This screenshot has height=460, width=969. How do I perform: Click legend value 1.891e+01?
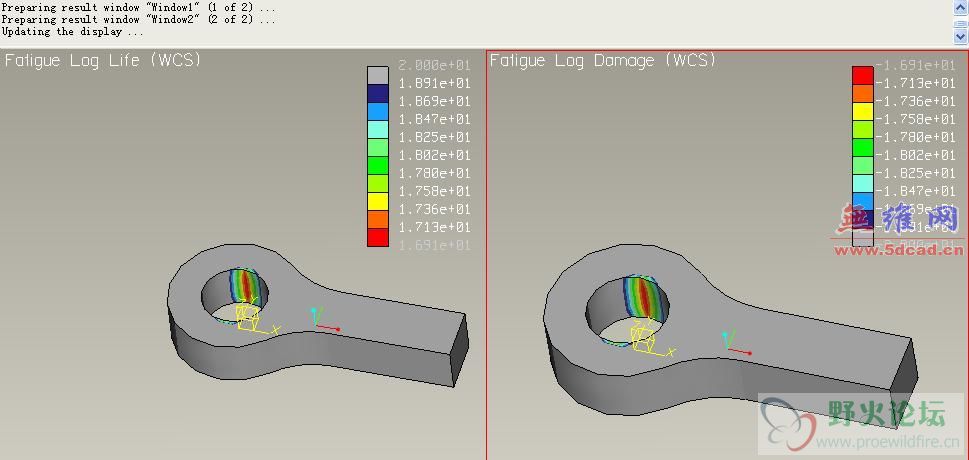(x=434, y=83)
